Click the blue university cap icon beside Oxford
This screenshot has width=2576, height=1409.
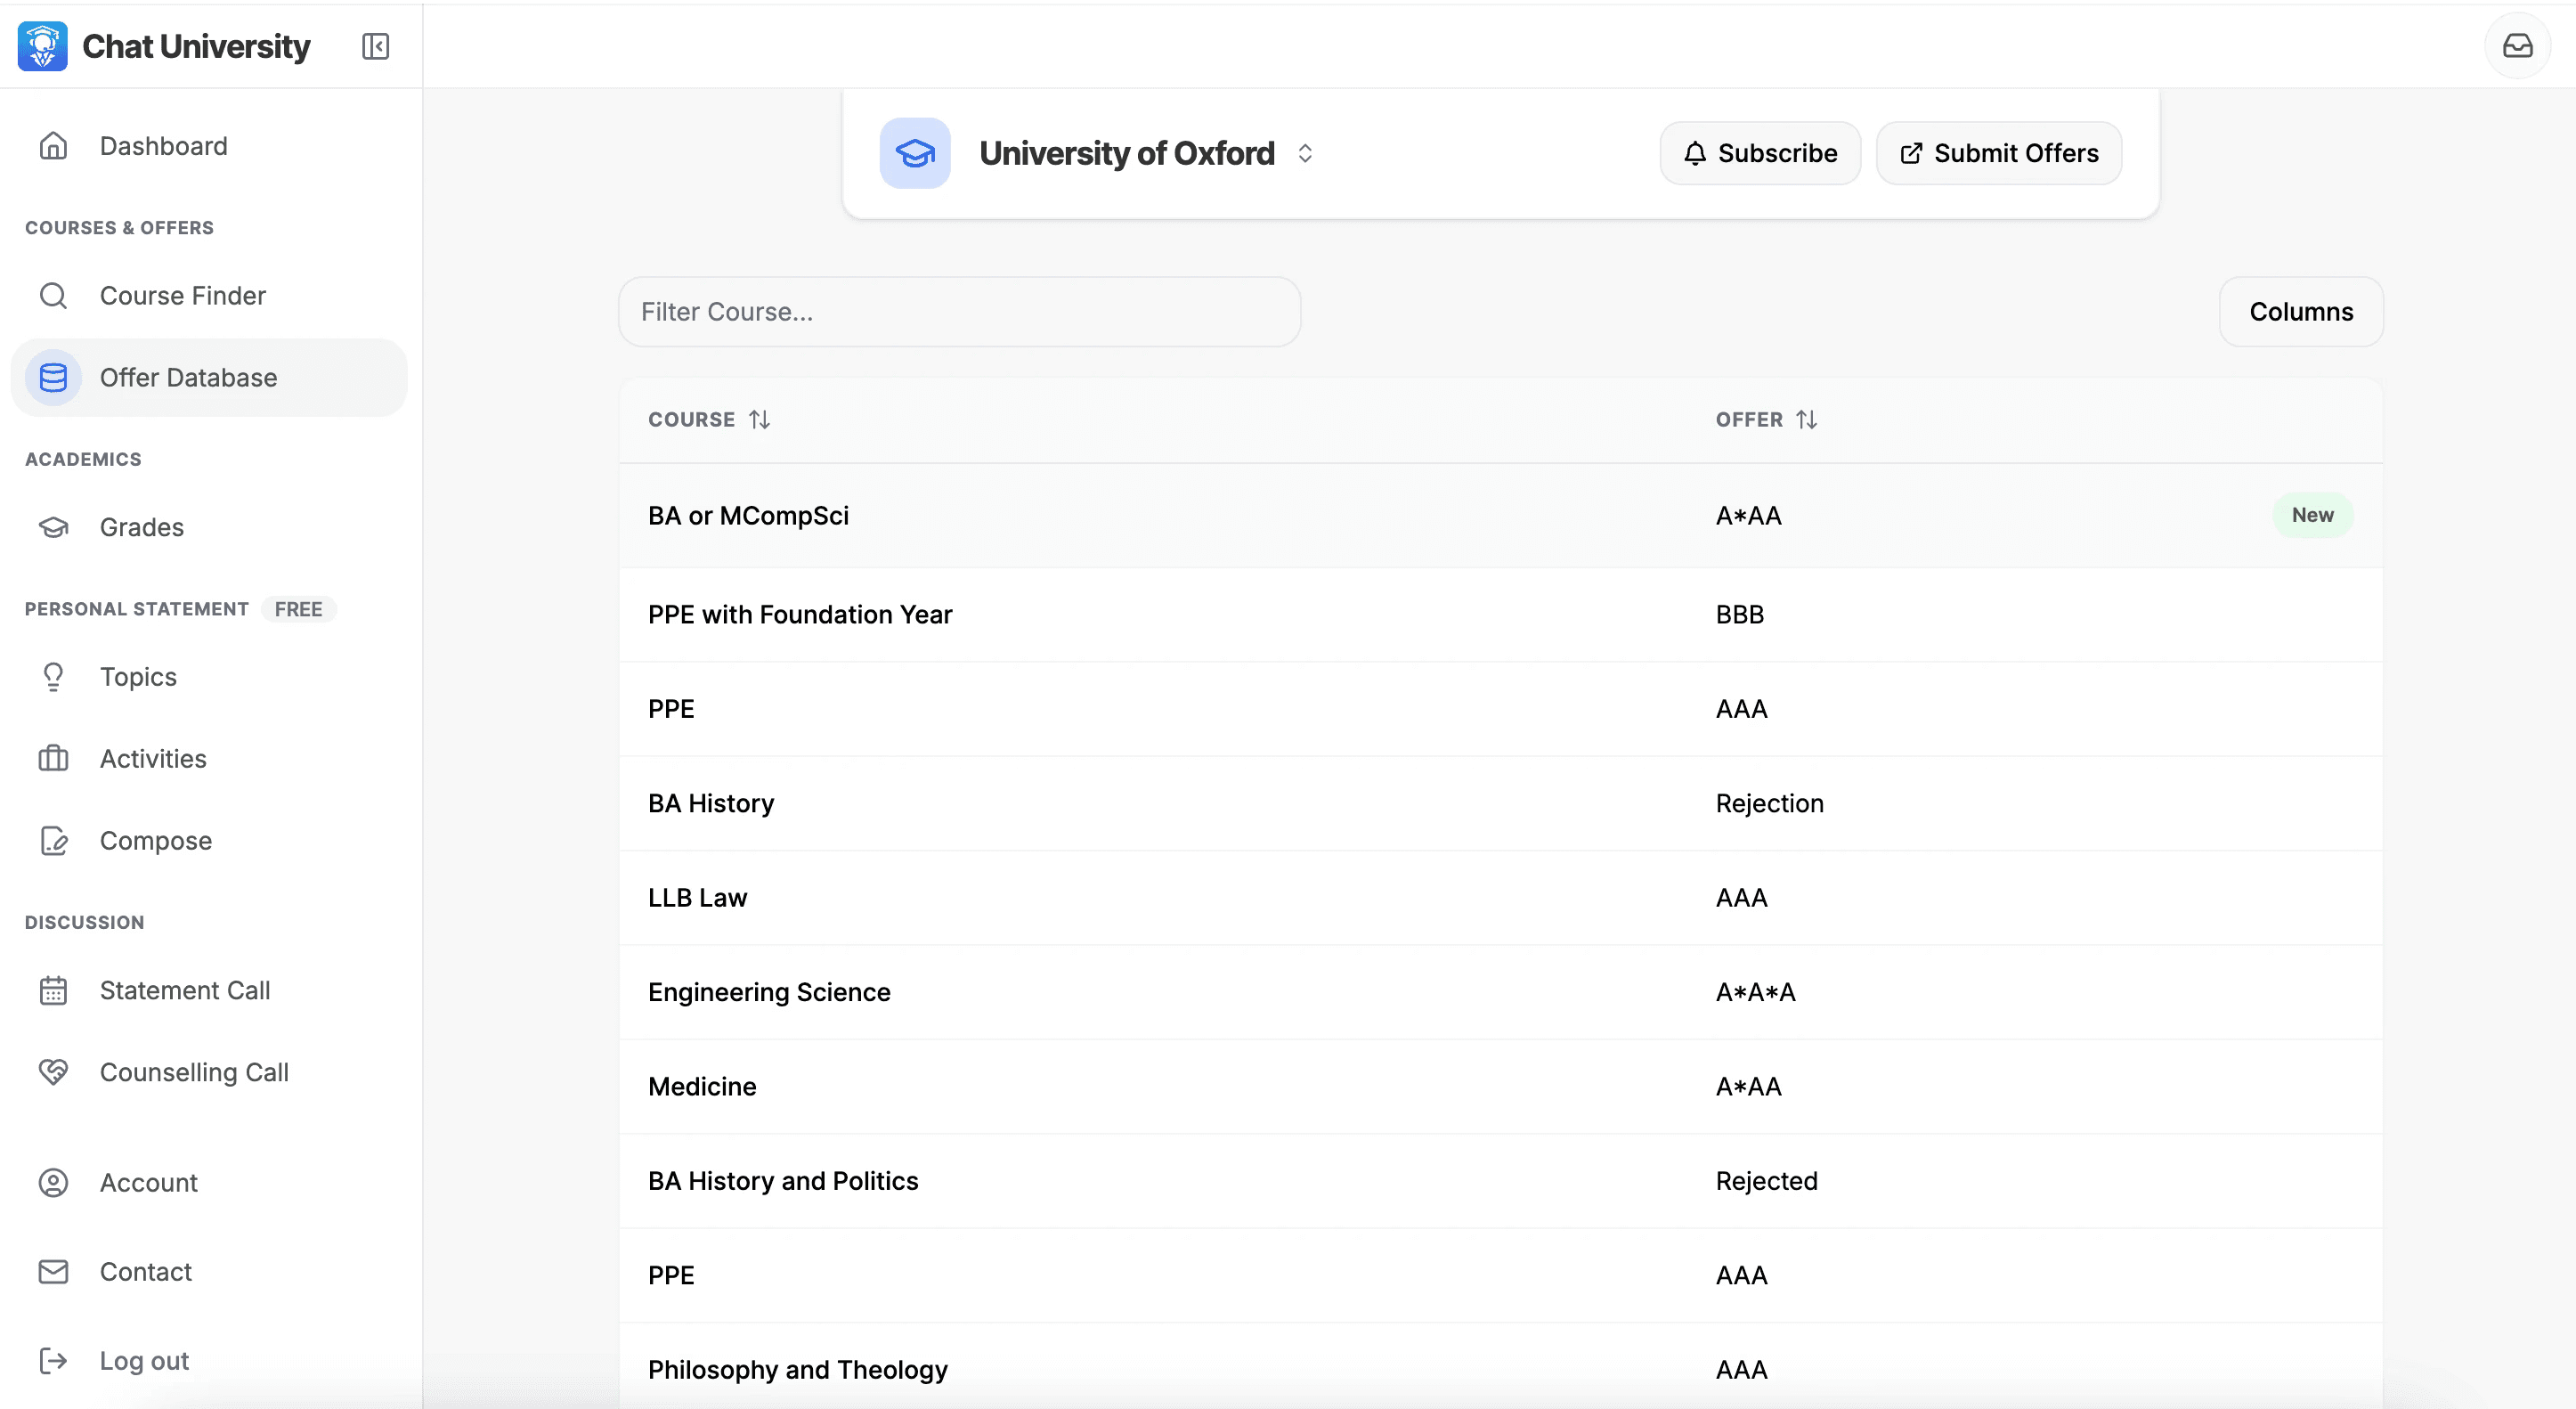pyautogui.click(x=915, y=153)
